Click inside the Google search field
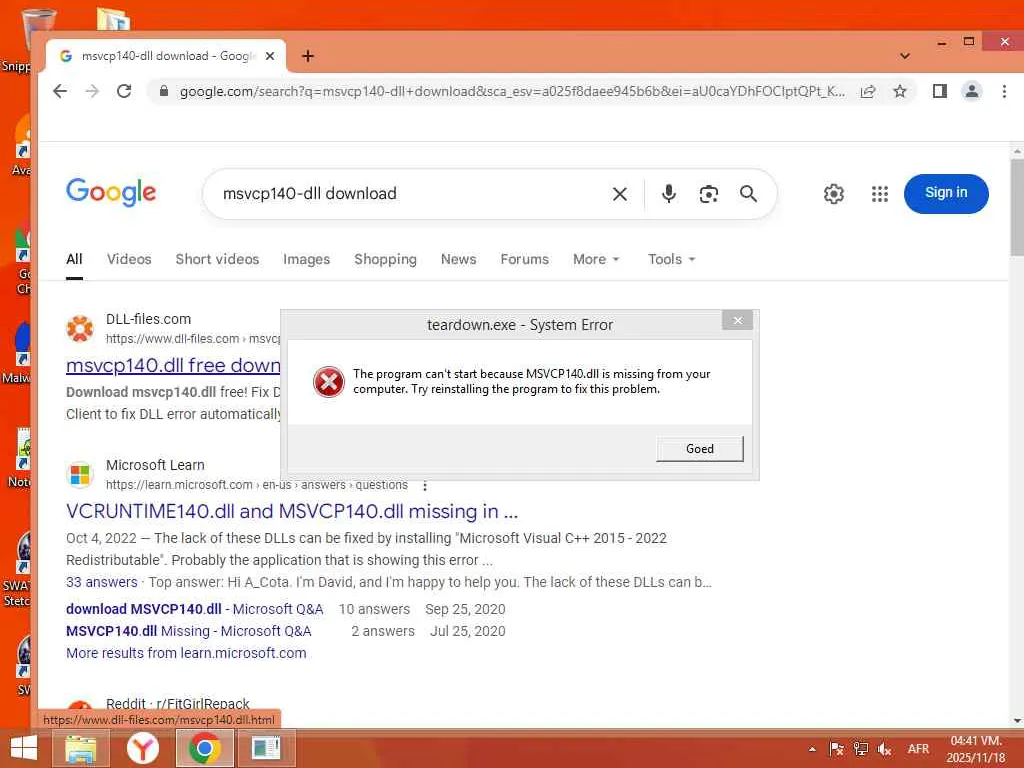1024x768 pixels. coord(411,194)
